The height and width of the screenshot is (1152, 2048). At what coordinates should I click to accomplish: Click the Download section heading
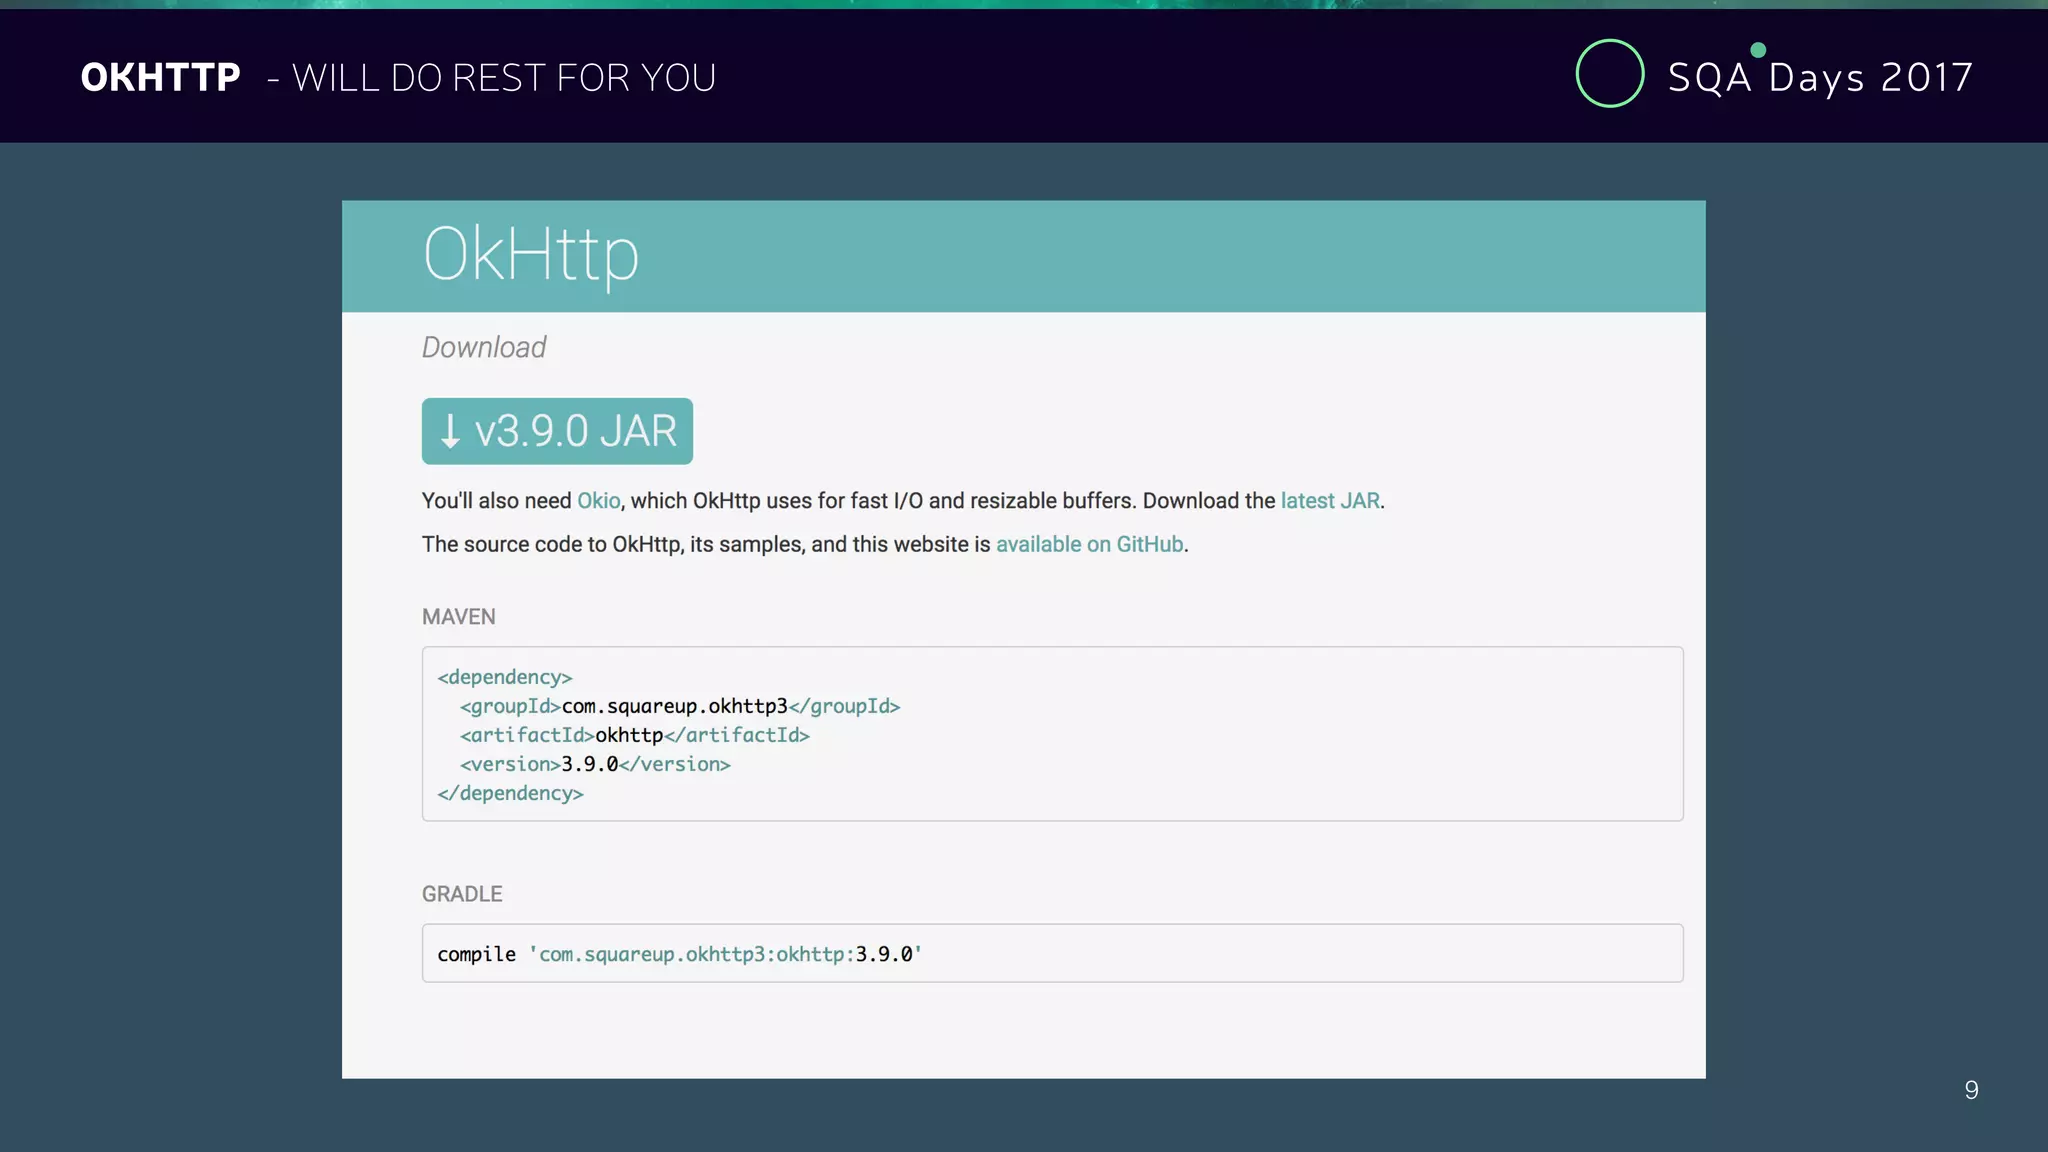[484, 348]
